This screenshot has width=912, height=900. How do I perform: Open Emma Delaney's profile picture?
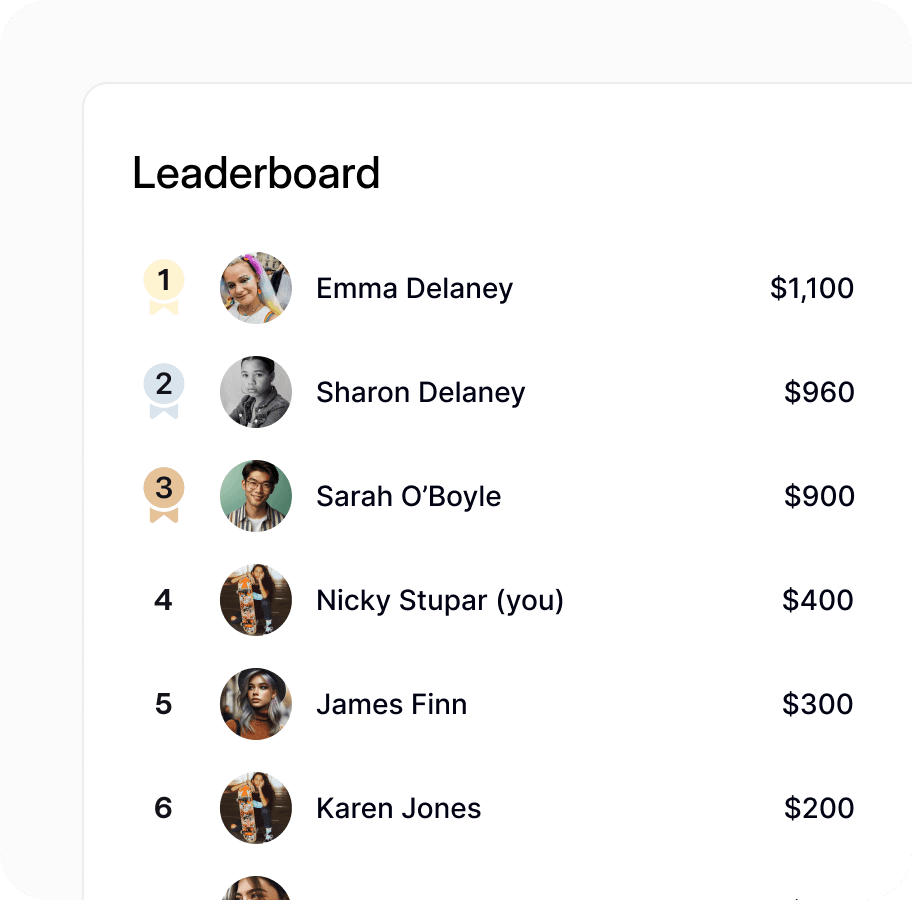click(x=256, y=288)
